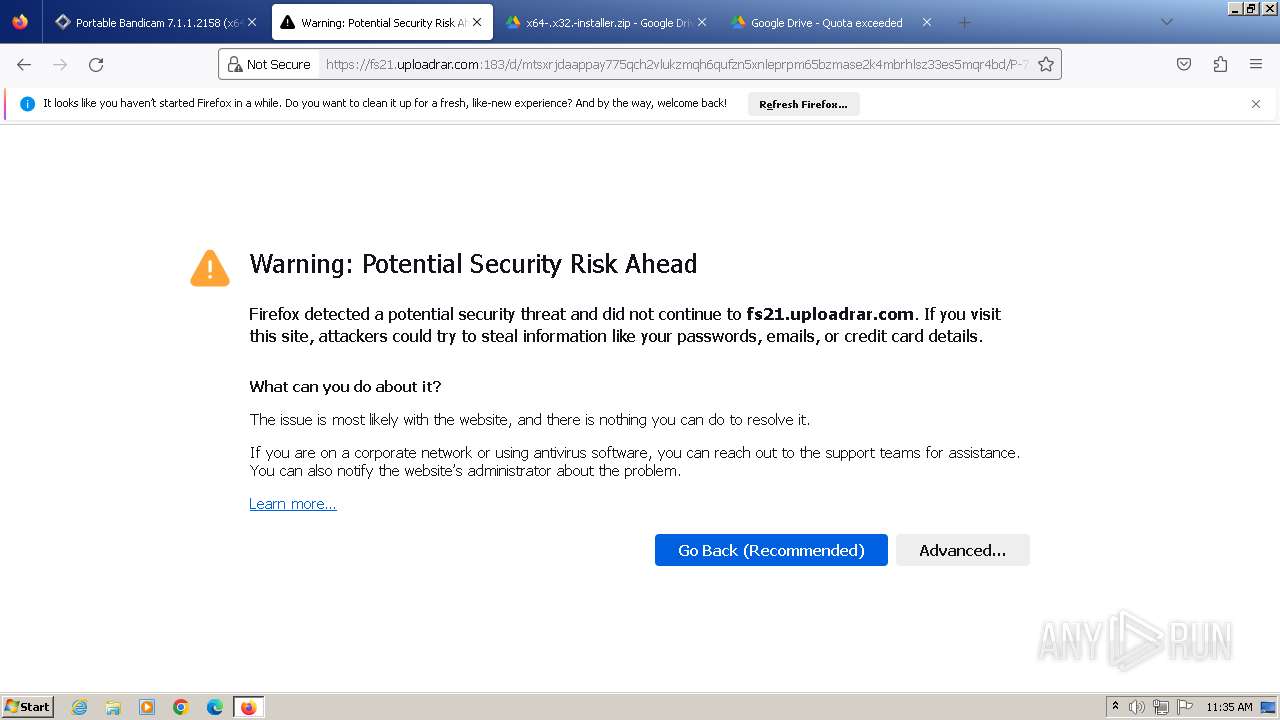Expand the Advanced... options

coord(962,550)
